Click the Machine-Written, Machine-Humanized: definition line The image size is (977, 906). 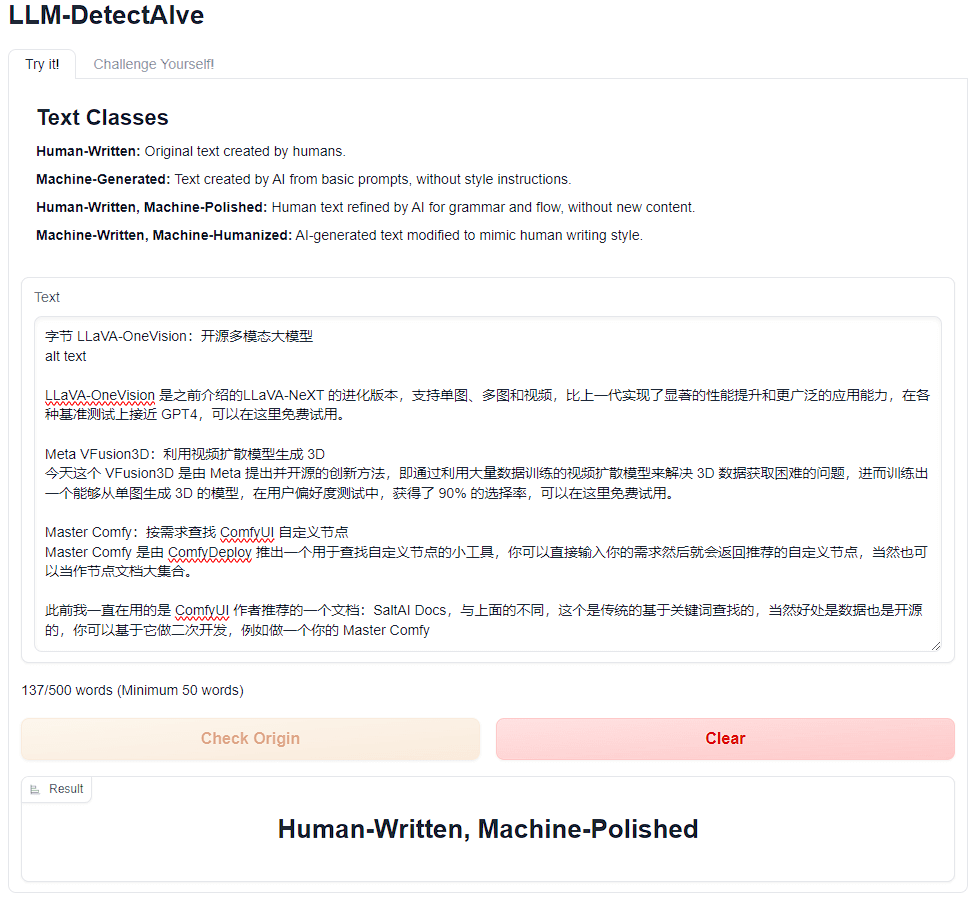(340, 236)
